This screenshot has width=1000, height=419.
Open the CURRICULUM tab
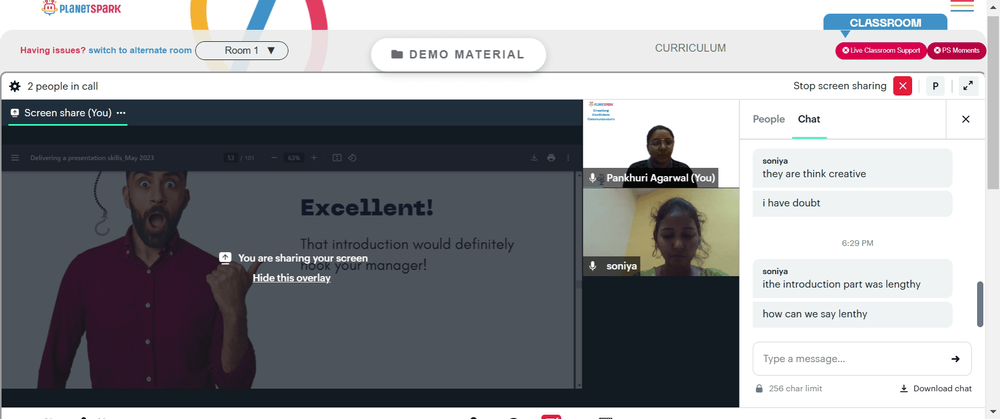tap(690, 48)
